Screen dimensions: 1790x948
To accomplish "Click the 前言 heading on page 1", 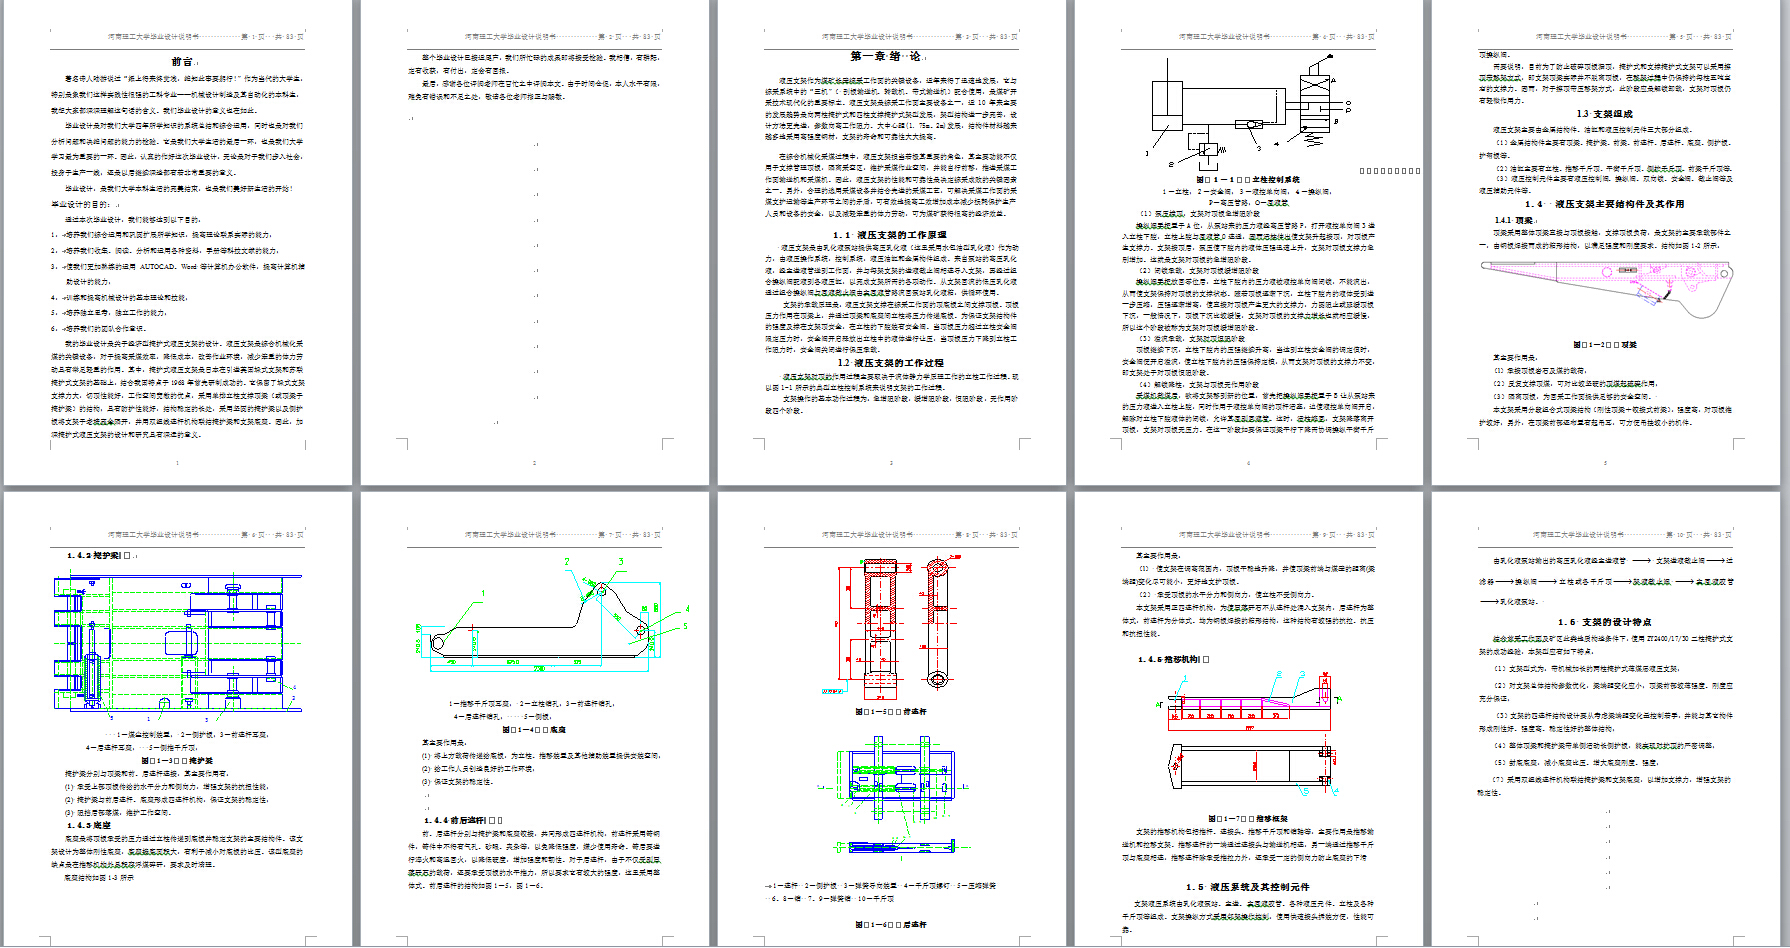I will [x=183, y=62].
